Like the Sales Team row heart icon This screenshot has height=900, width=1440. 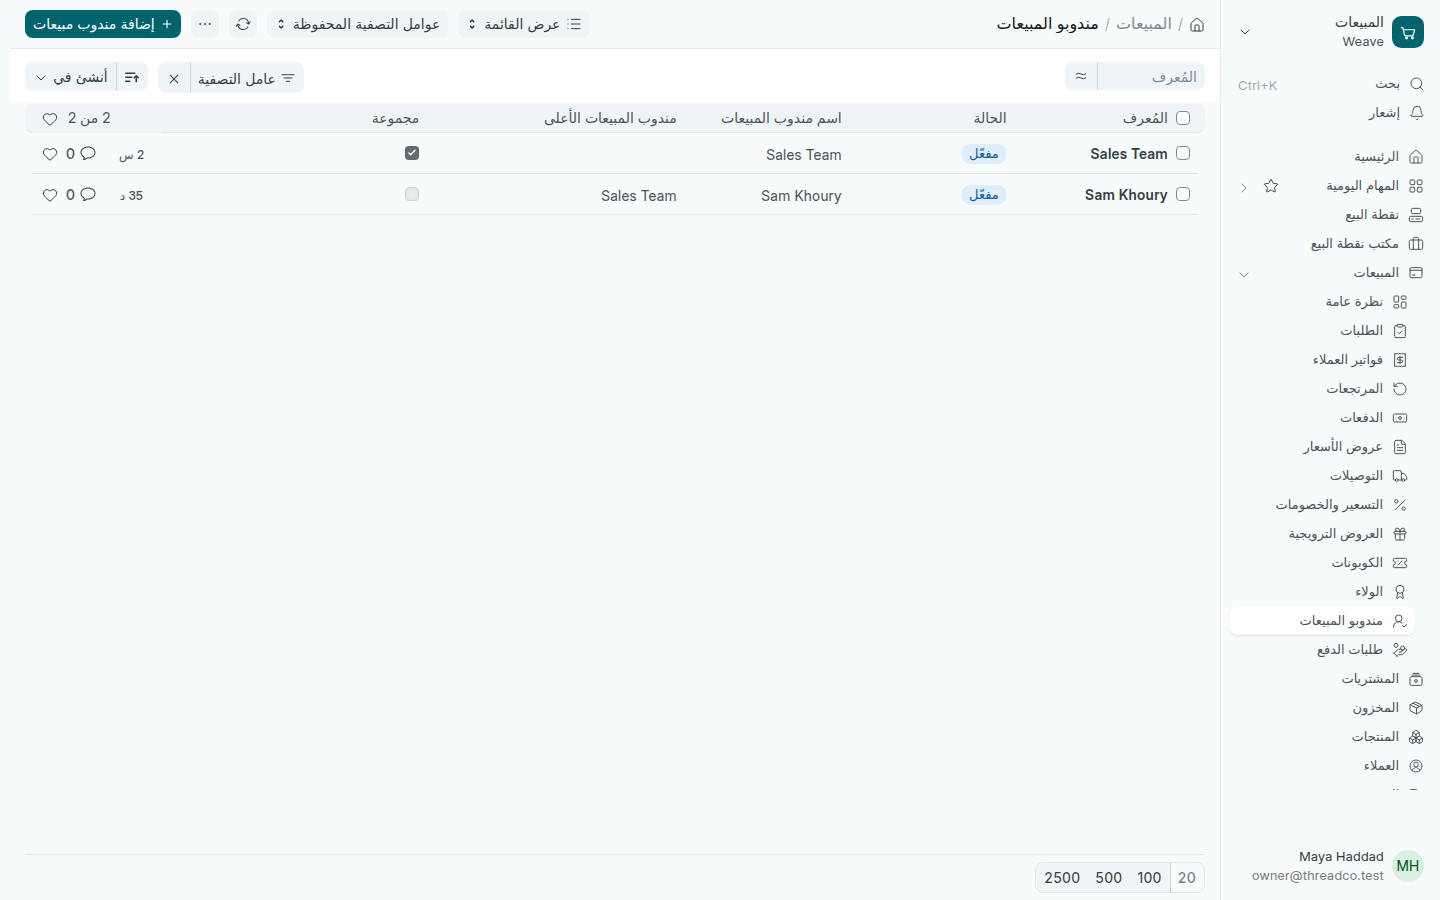(x=50, y=154)
